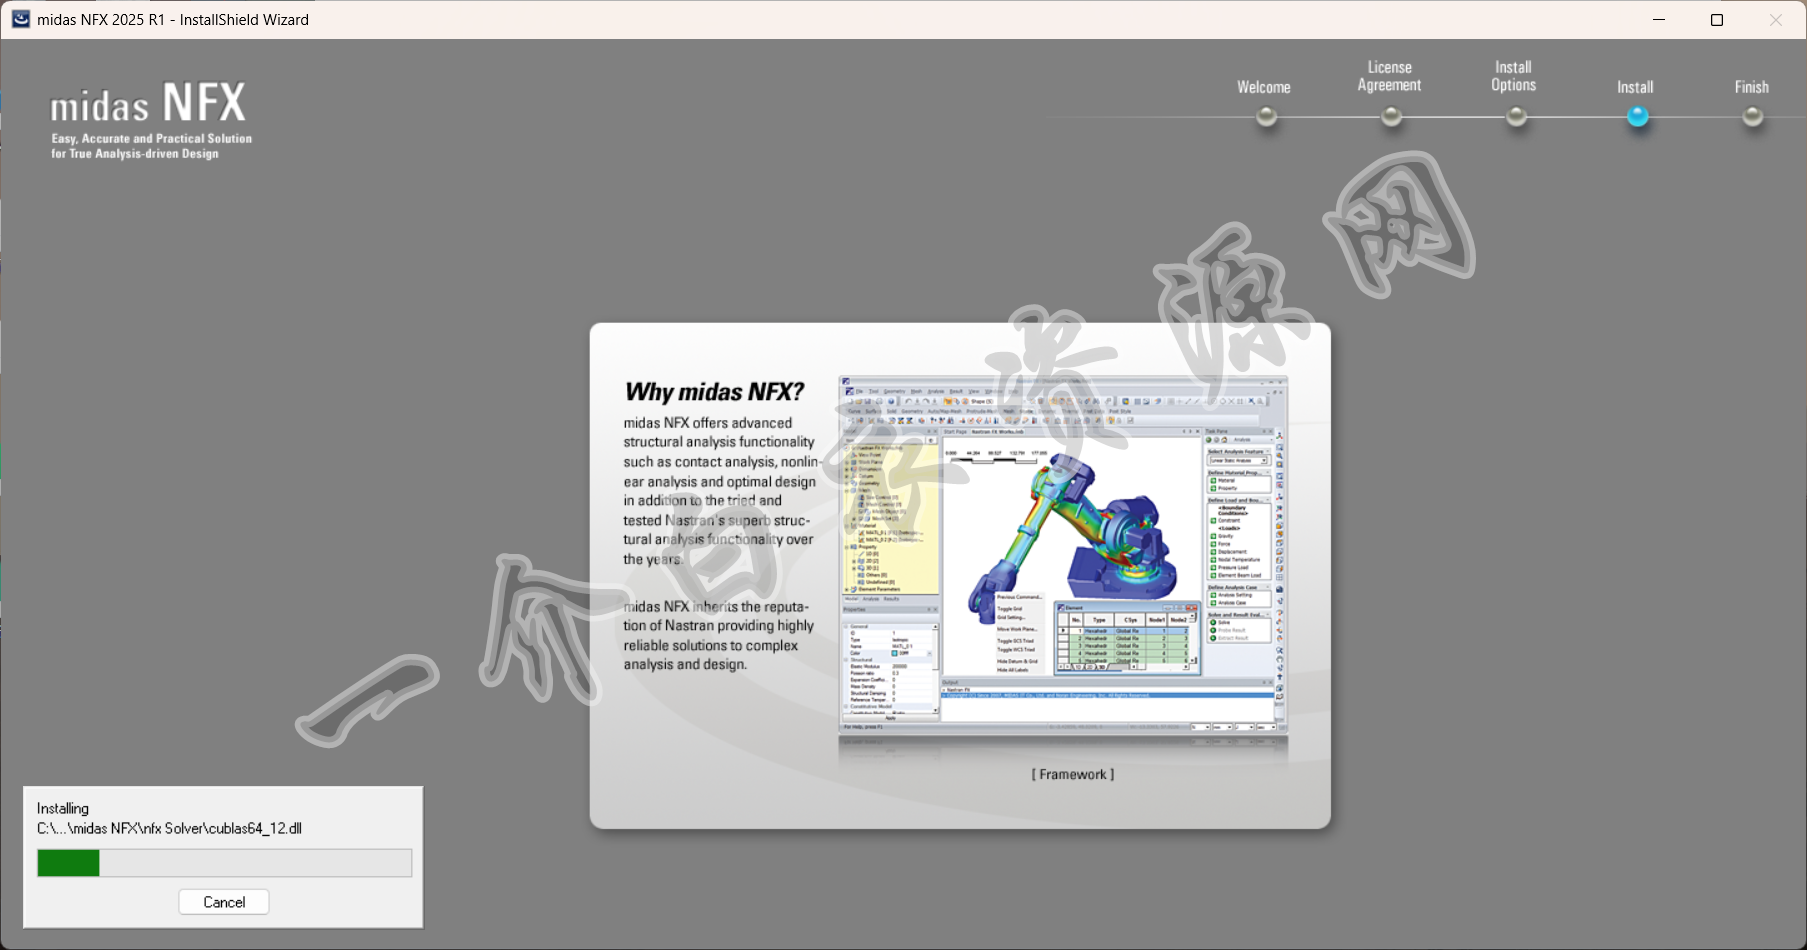Click the tagline 'Easy, Accurate and Practical Solution'

152,139
